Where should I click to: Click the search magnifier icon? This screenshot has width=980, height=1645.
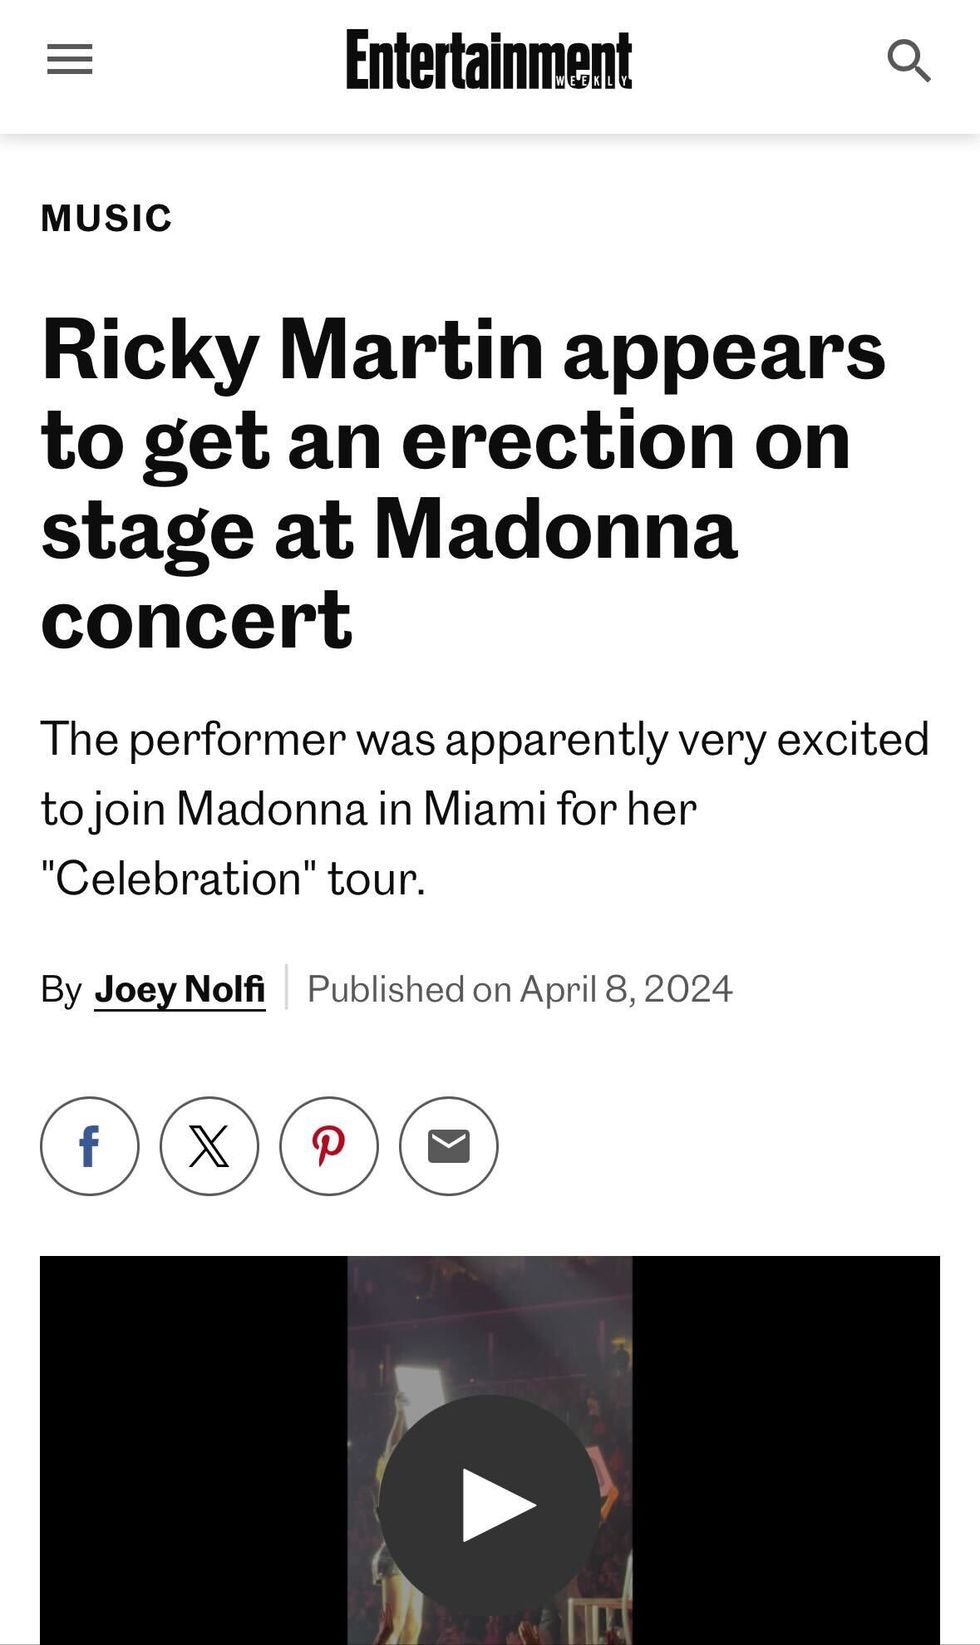909,60
